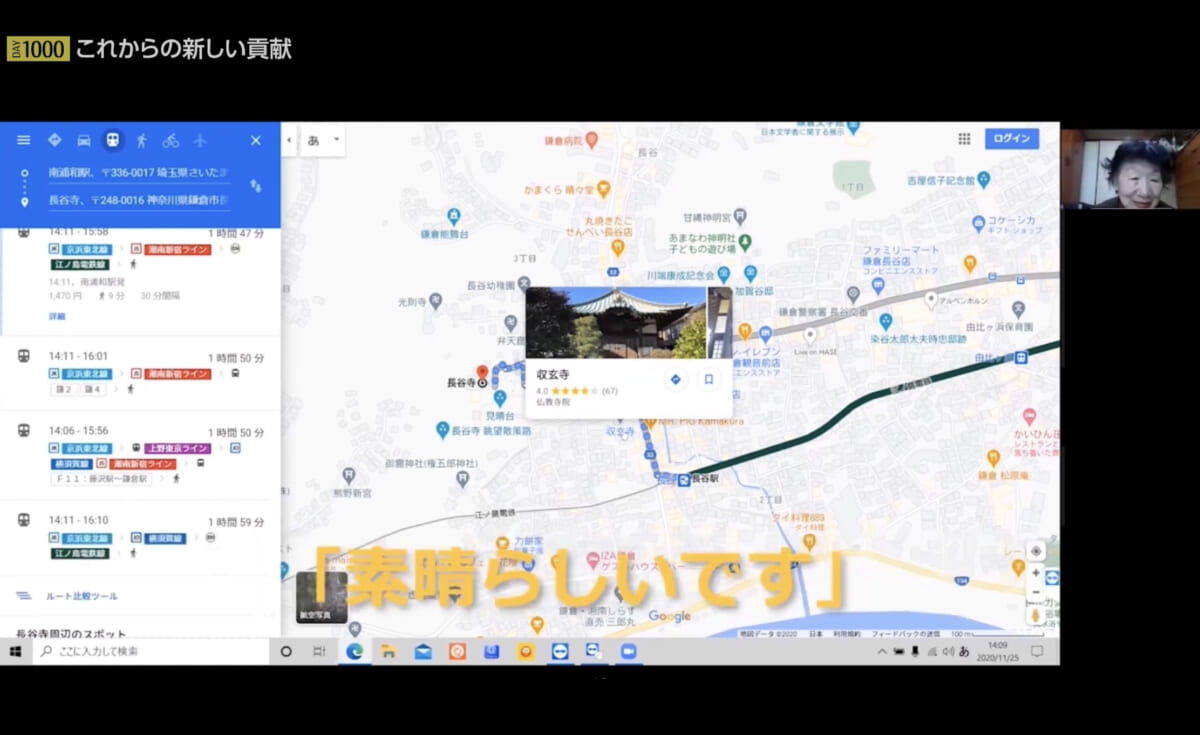
Task: Open the 収玄寺 temple photo
Action: point(616,322)
